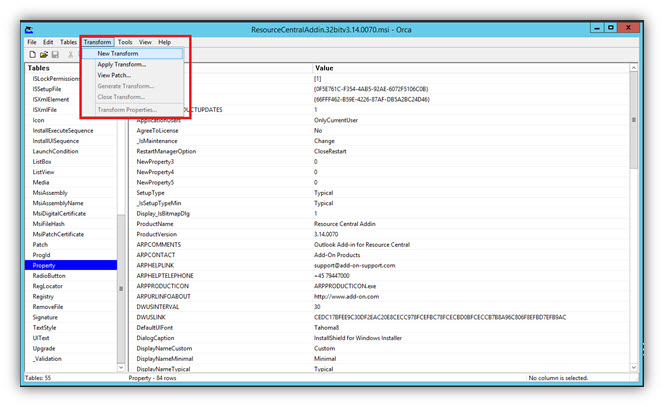Screen dimensions: 664x407
Task: Click the Save toolbar icon
Action: [x=55, y=54]
